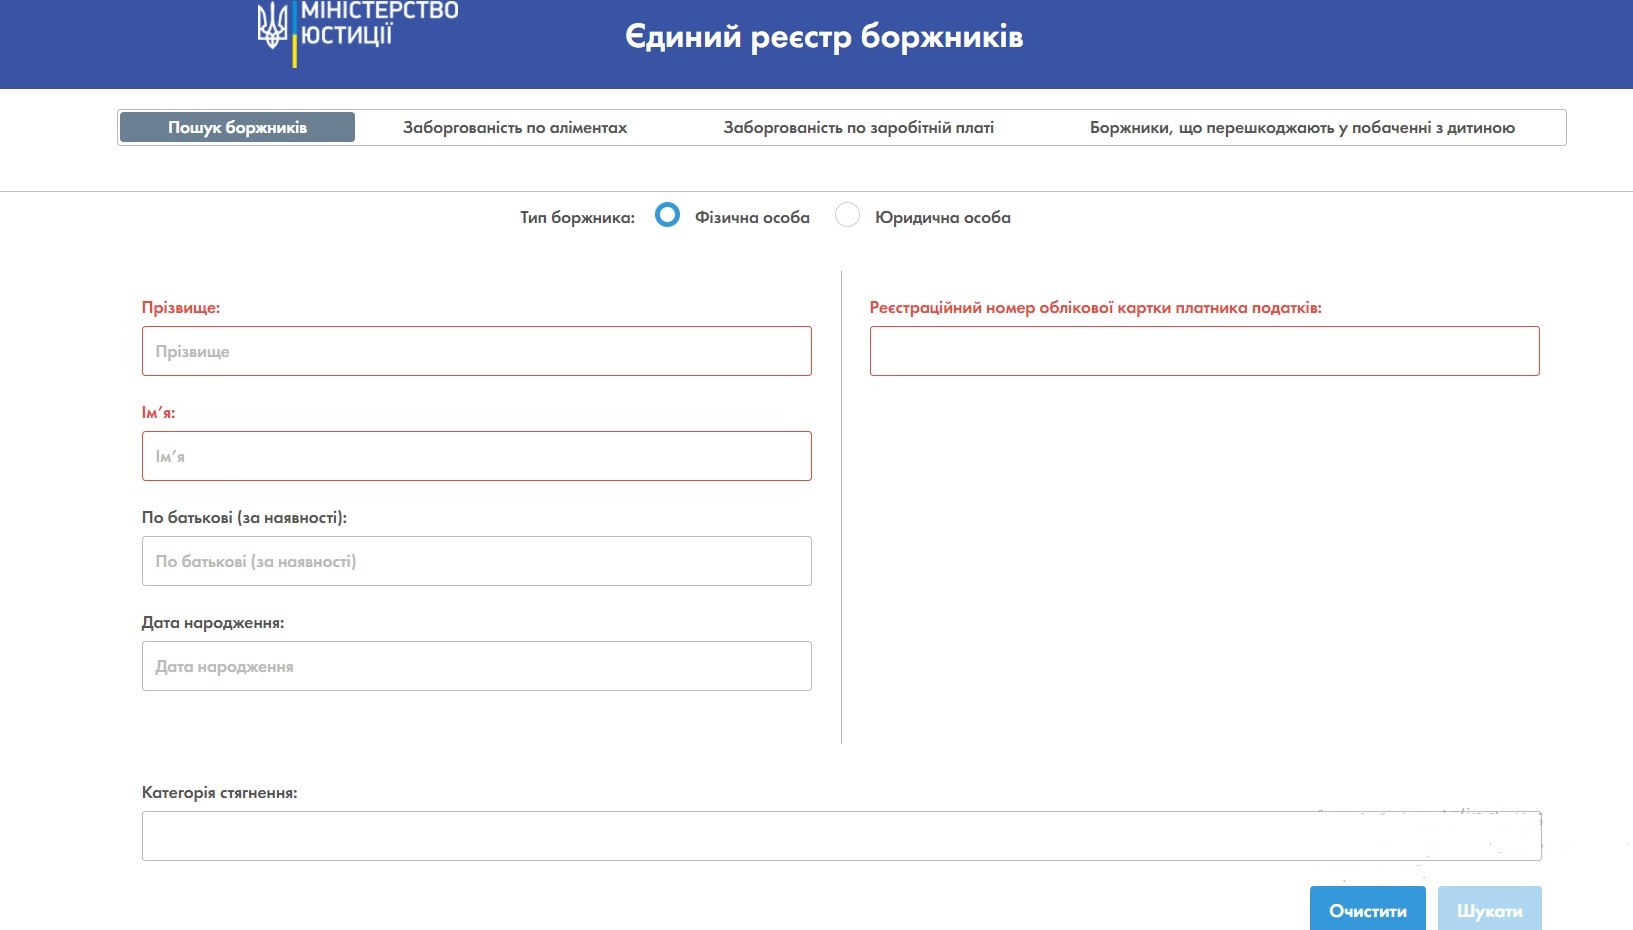This screenshot has width=1633, height=930.
Task: Select the Фізична особа radio button
Action: [x=667, y=215]
